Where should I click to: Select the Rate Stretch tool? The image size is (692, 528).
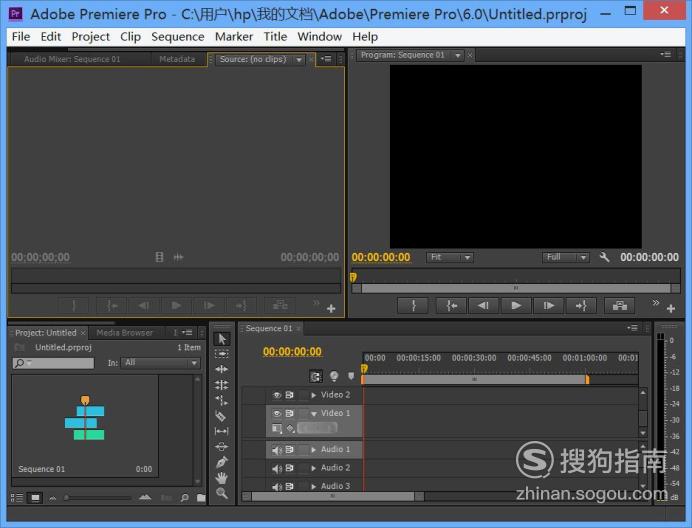point(222,400)
